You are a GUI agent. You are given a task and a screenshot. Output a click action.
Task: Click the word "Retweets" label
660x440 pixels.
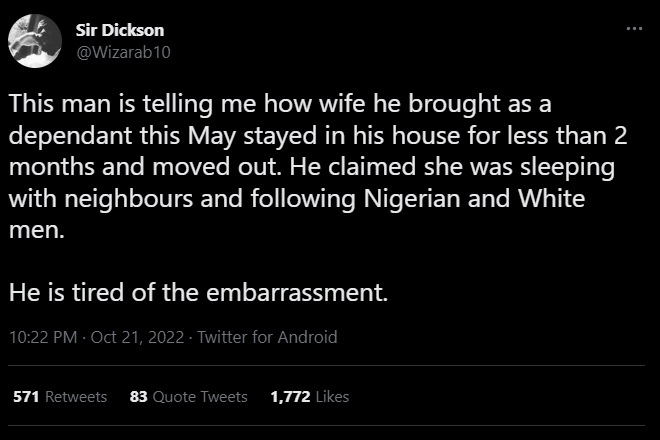(x=74, y=397)
